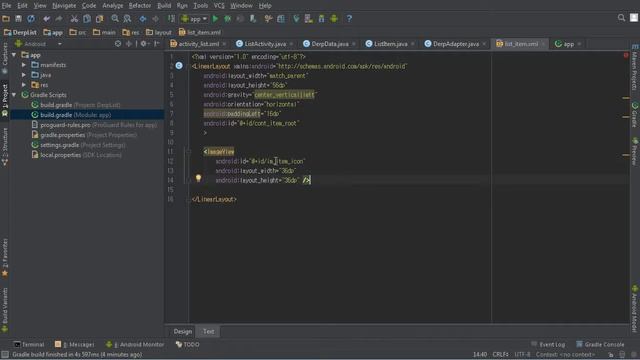Click the Project Structure icon

(281, 19)
